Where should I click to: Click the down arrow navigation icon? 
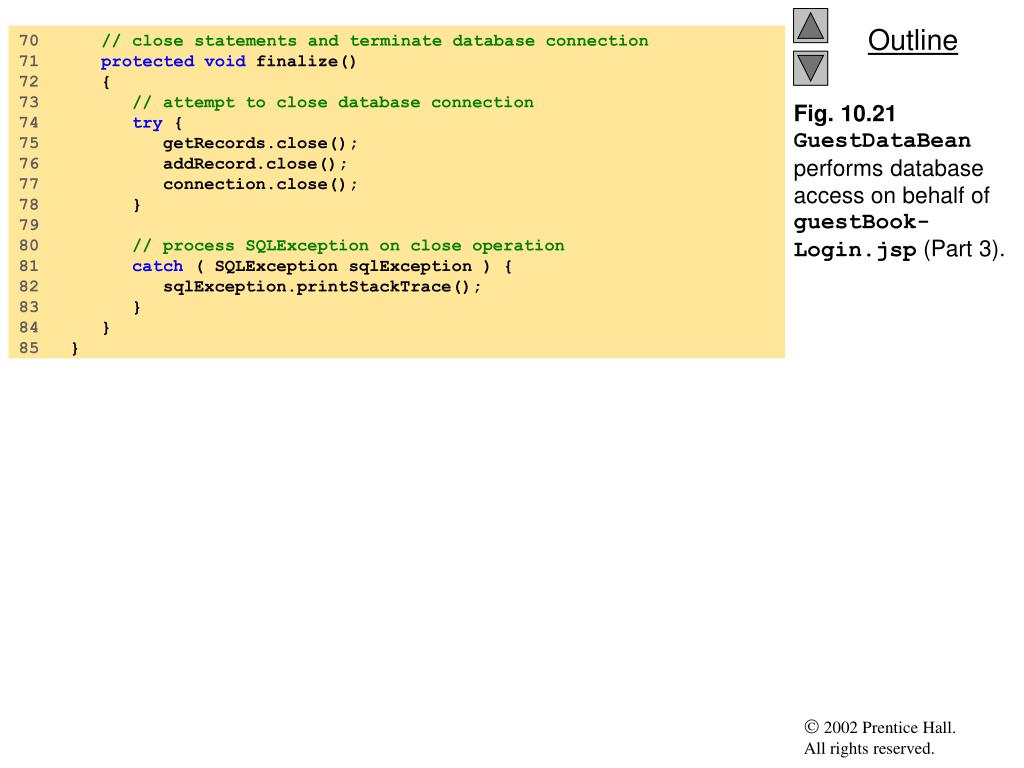point(810,69)
